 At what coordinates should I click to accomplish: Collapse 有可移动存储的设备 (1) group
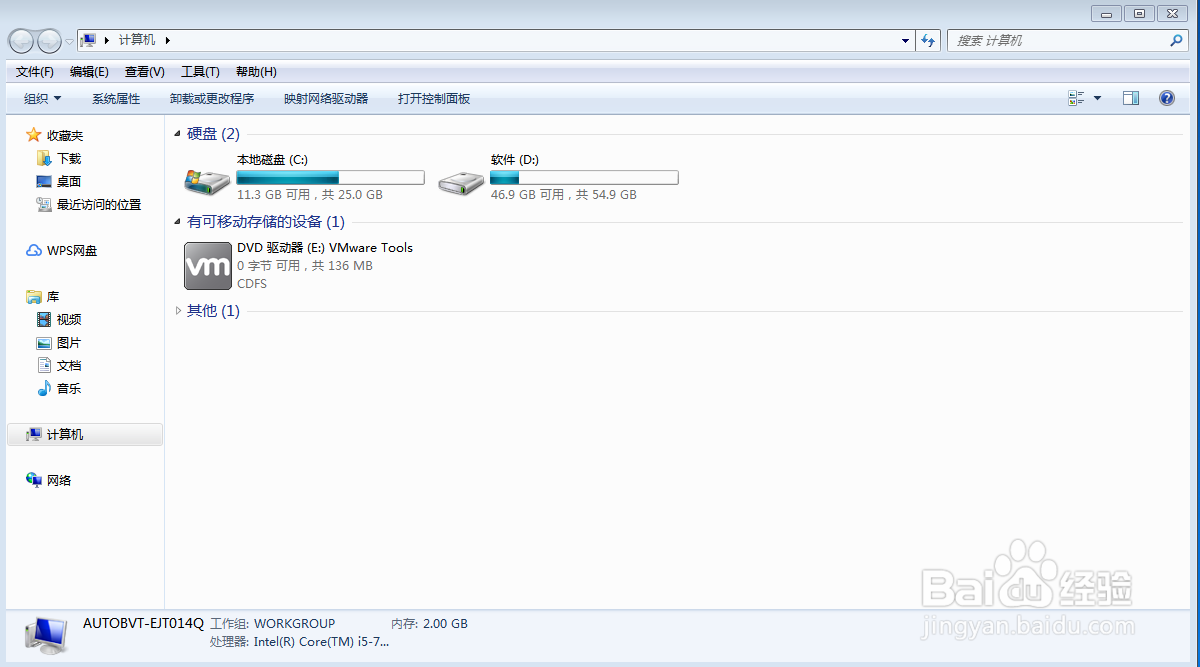click(x=178, y=222)
